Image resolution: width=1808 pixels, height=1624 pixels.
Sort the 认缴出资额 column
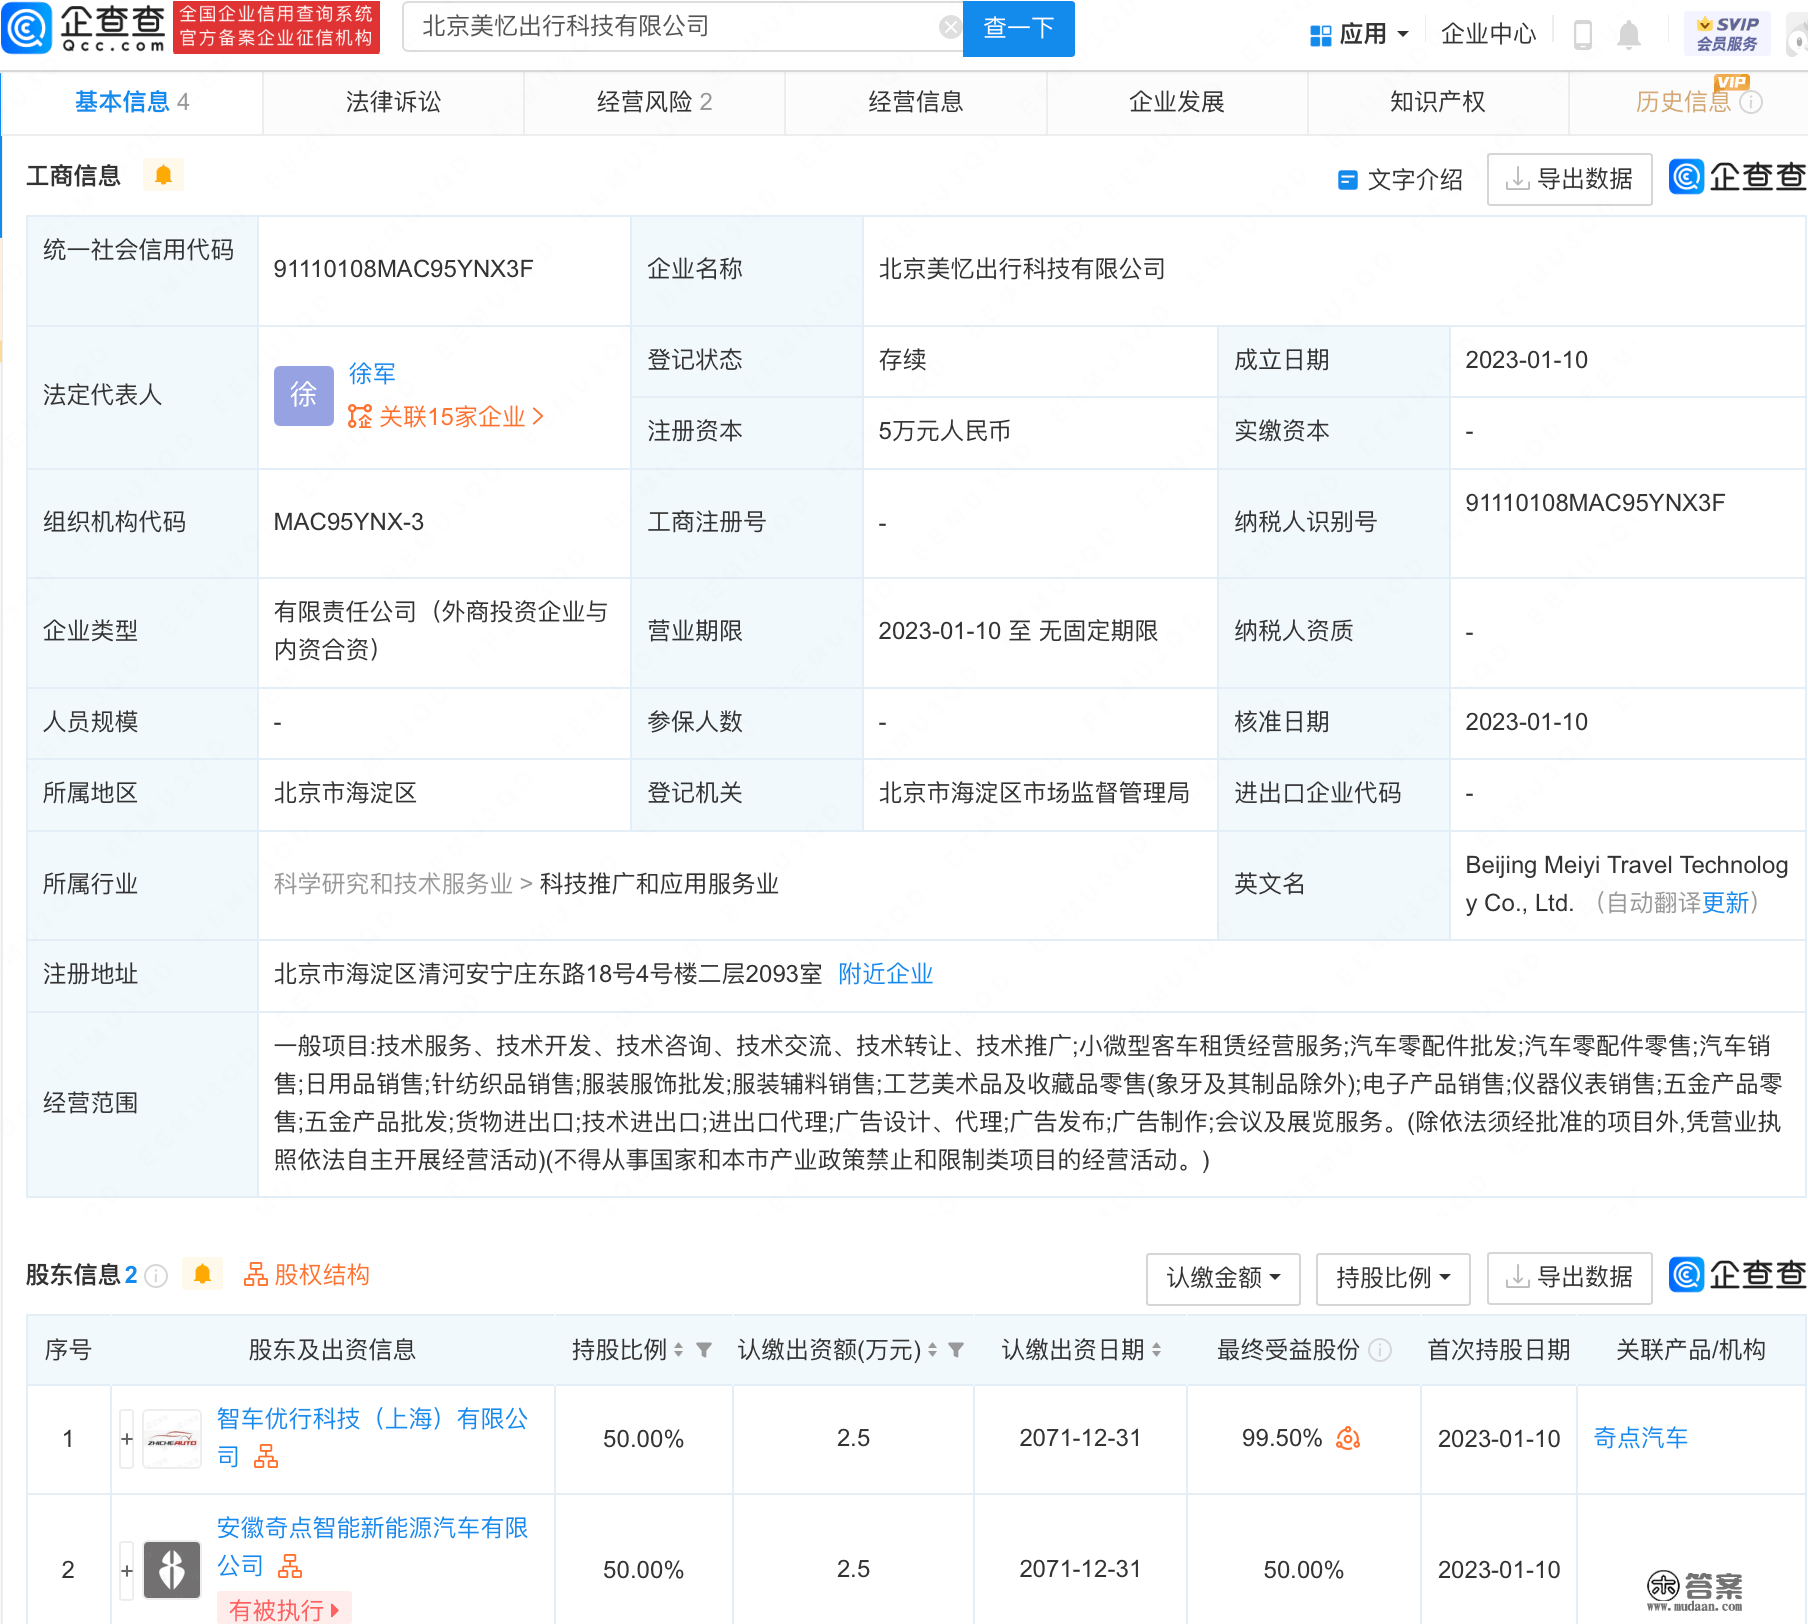(x=932, y=1350)
